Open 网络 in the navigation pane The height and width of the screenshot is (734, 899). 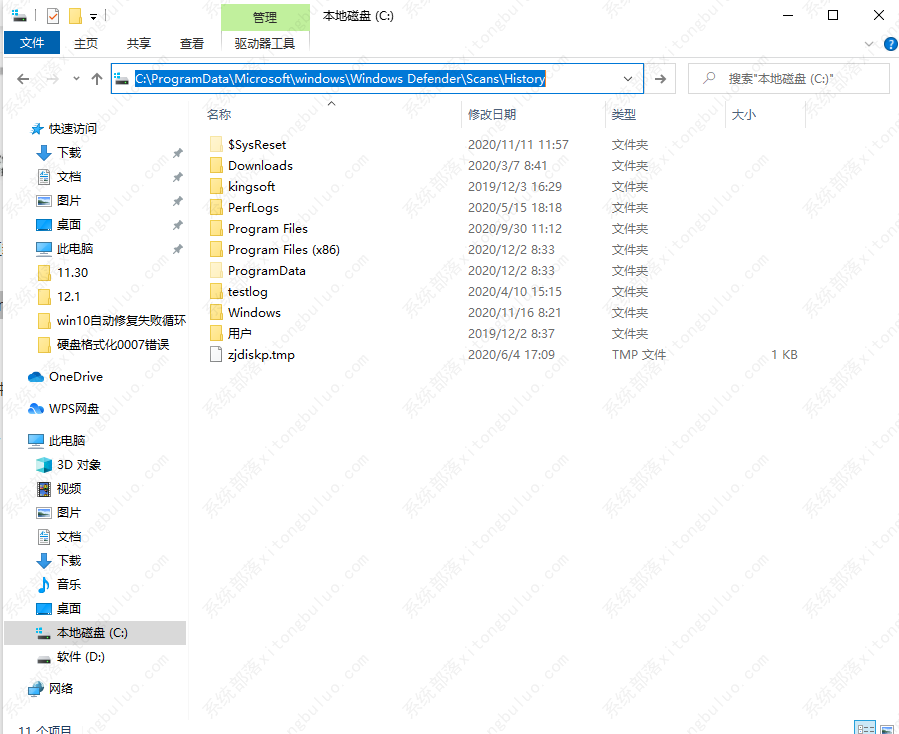click(62, 688)
